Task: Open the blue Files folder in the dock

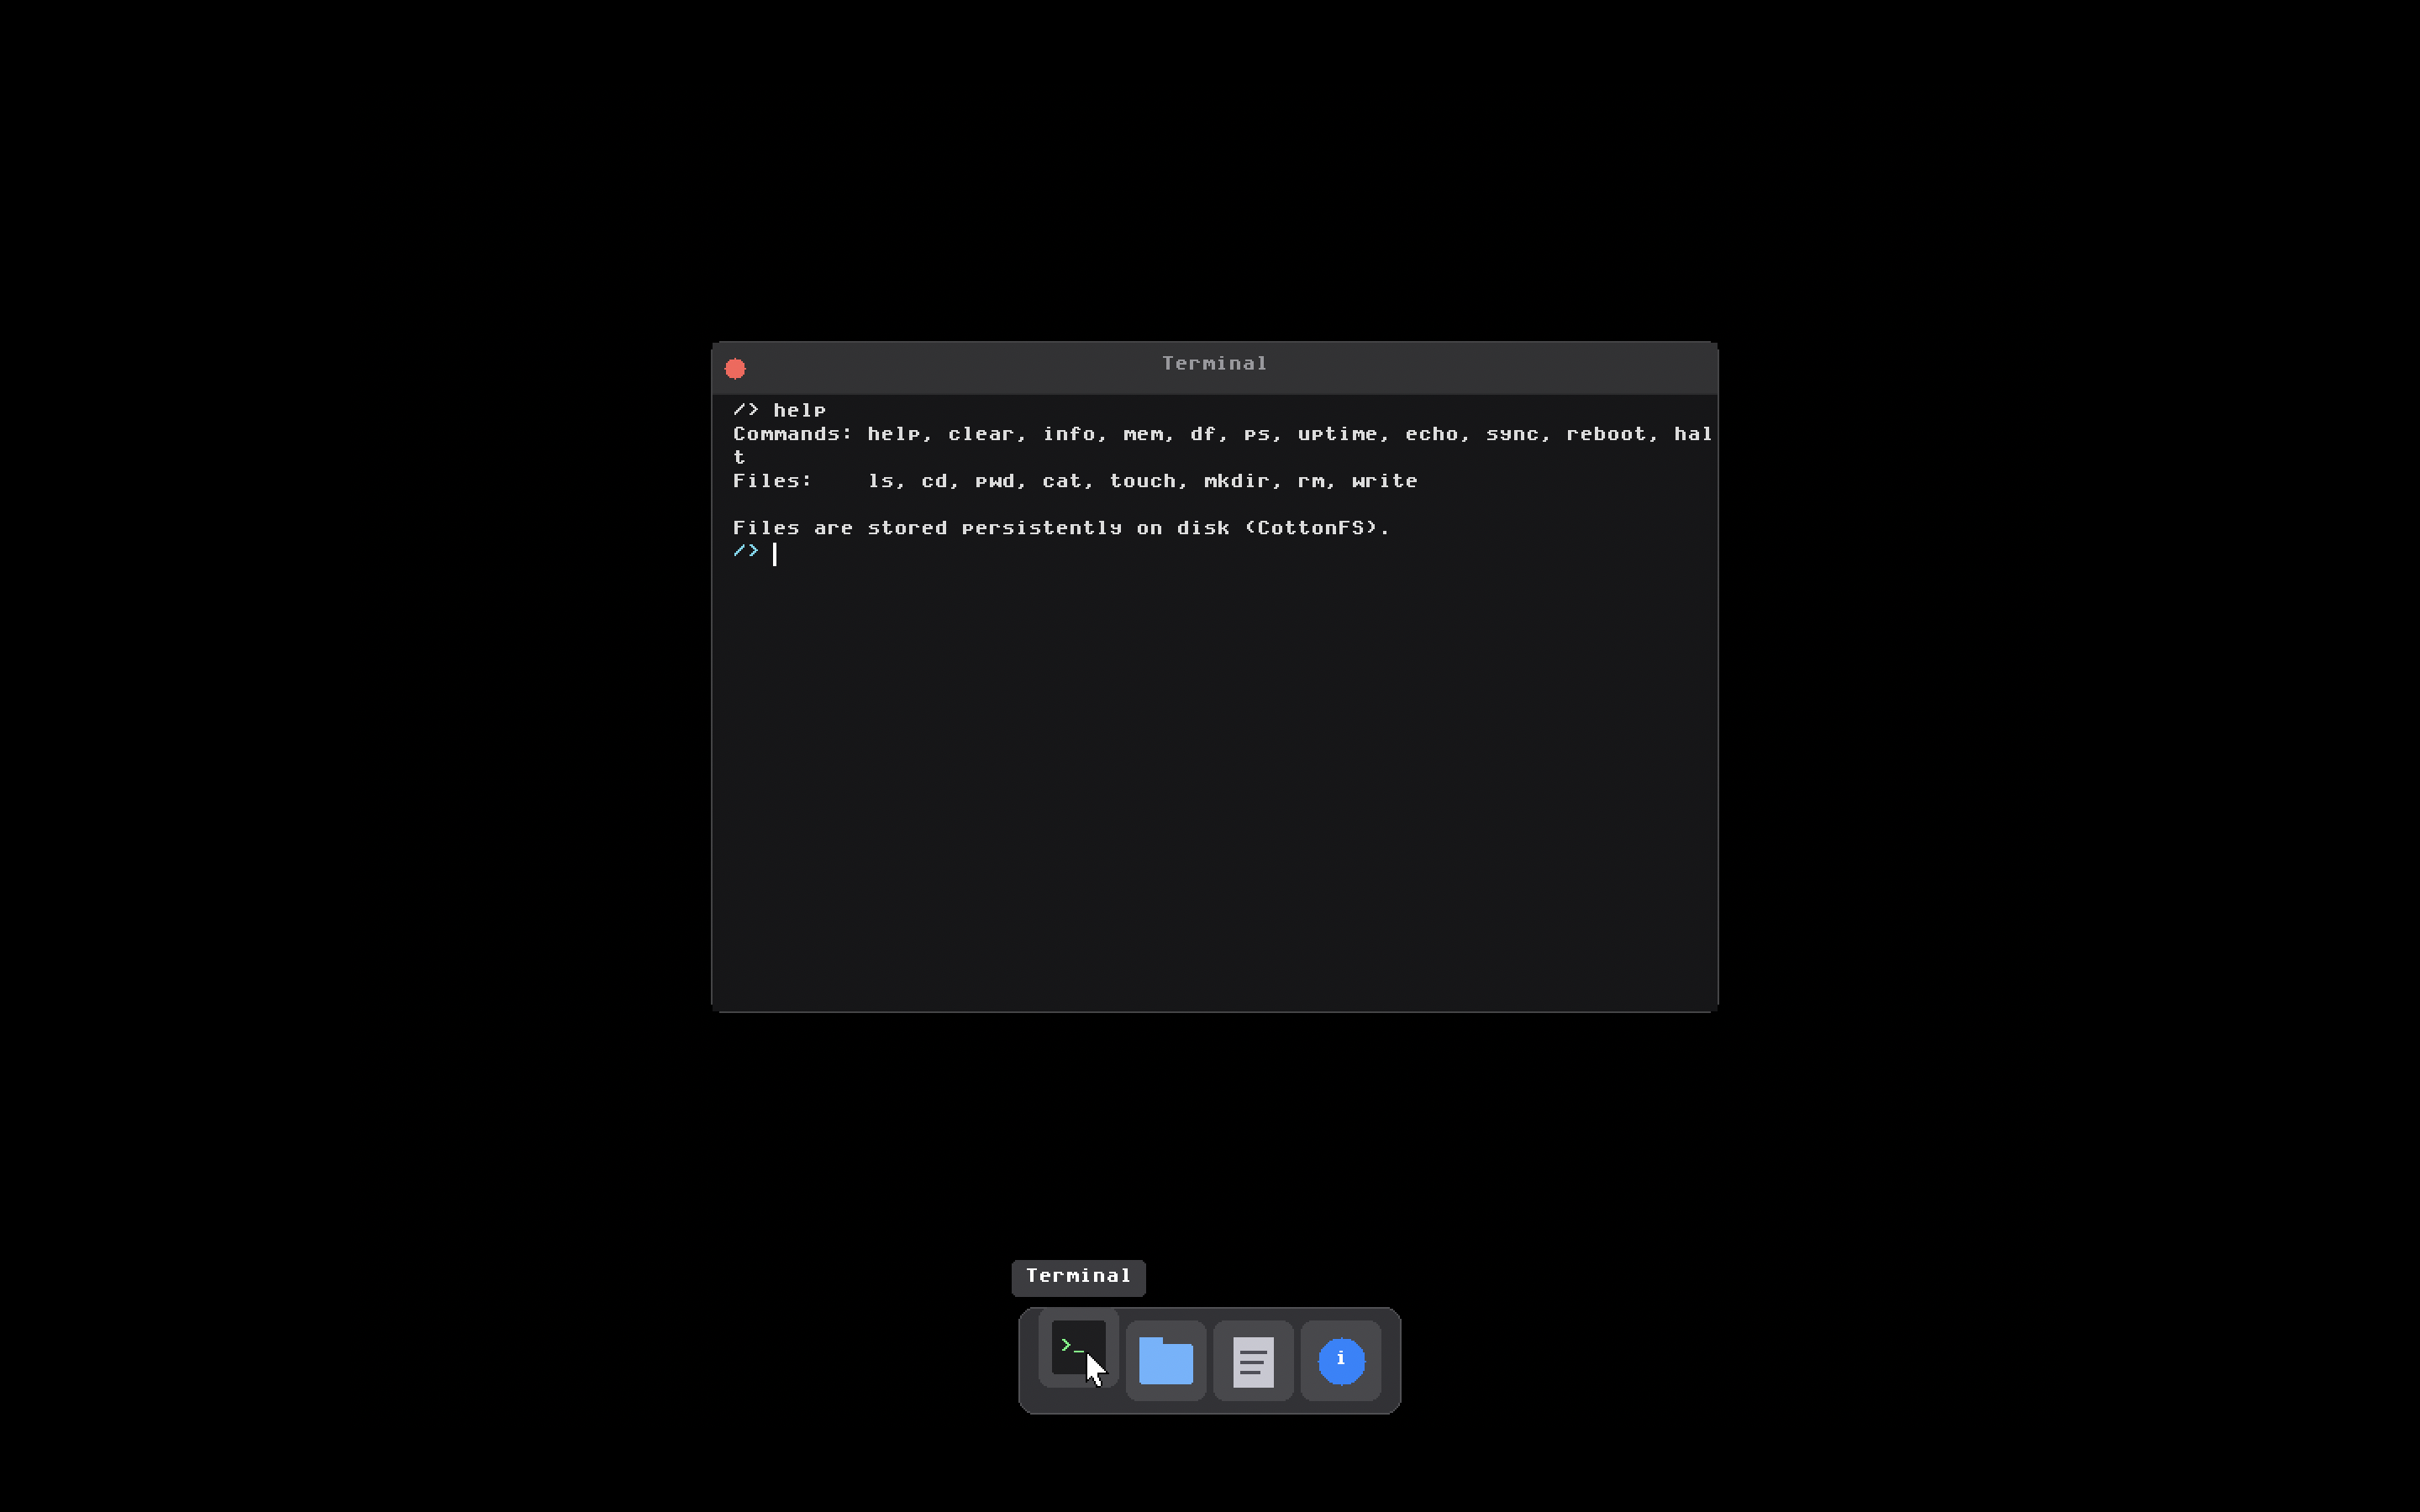Action: (x=1165, y=1360)
